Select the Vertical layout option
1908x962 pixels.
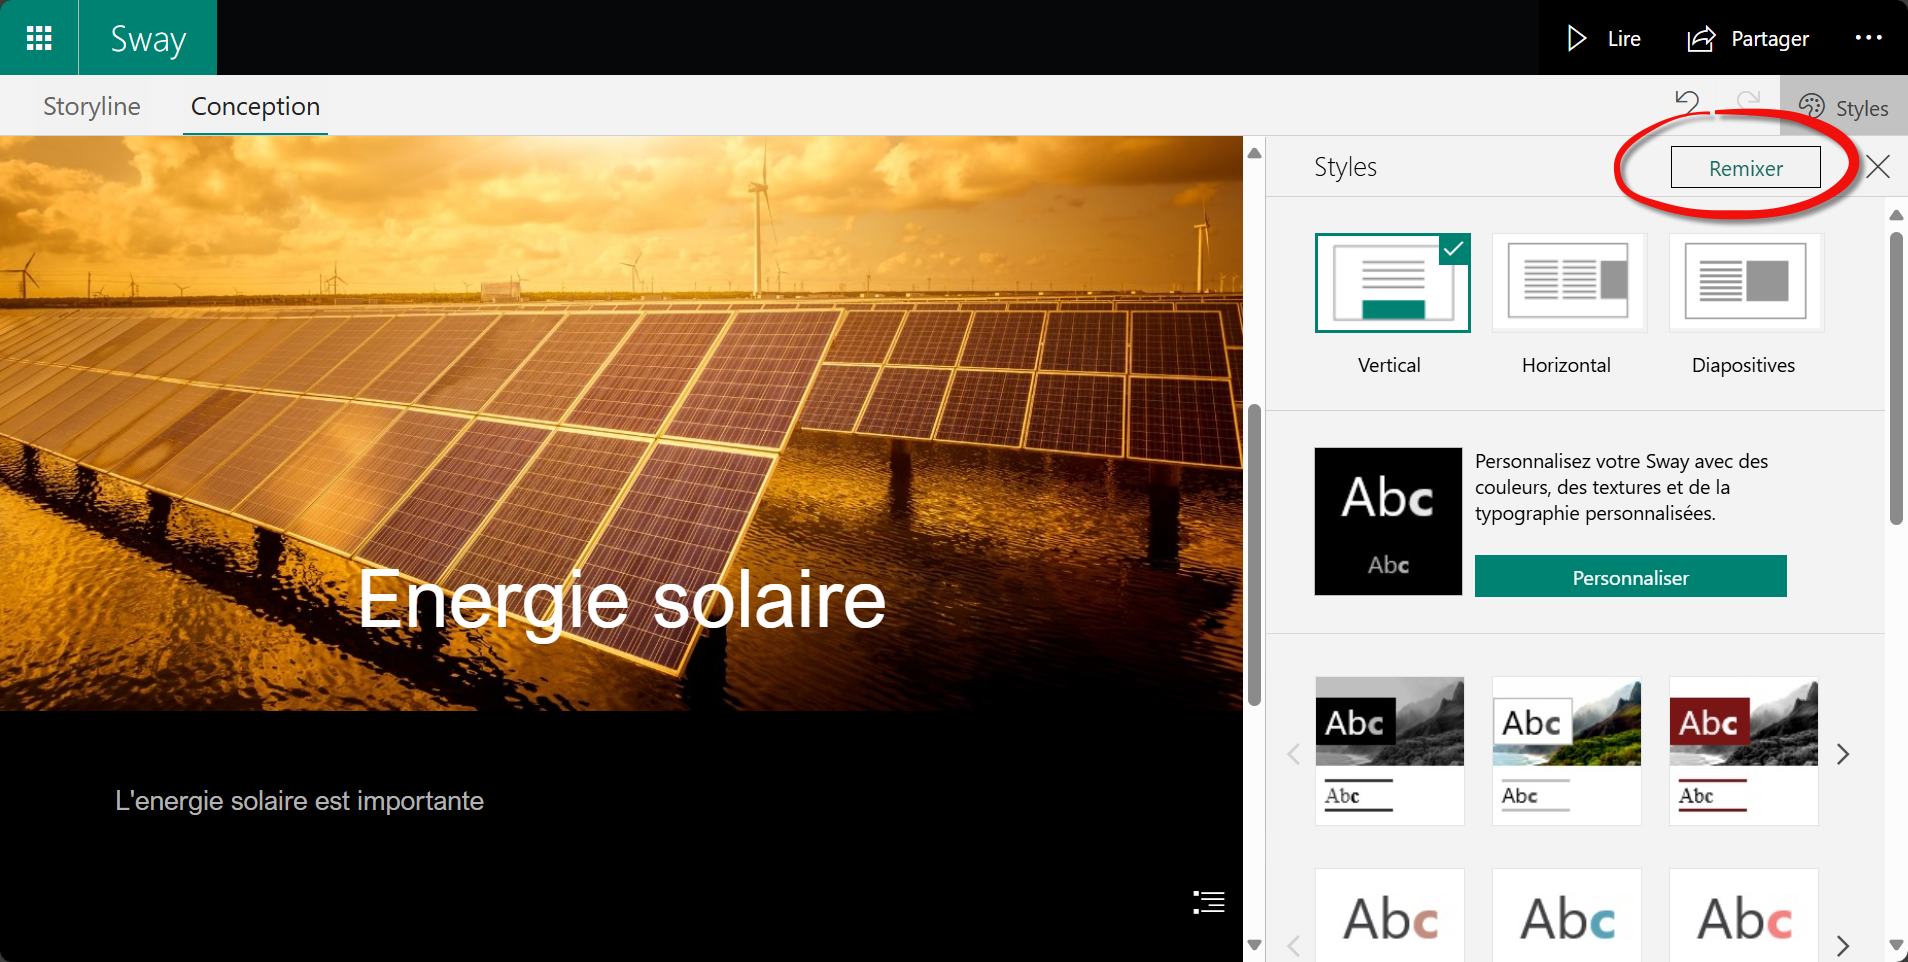coord(1392,283)
